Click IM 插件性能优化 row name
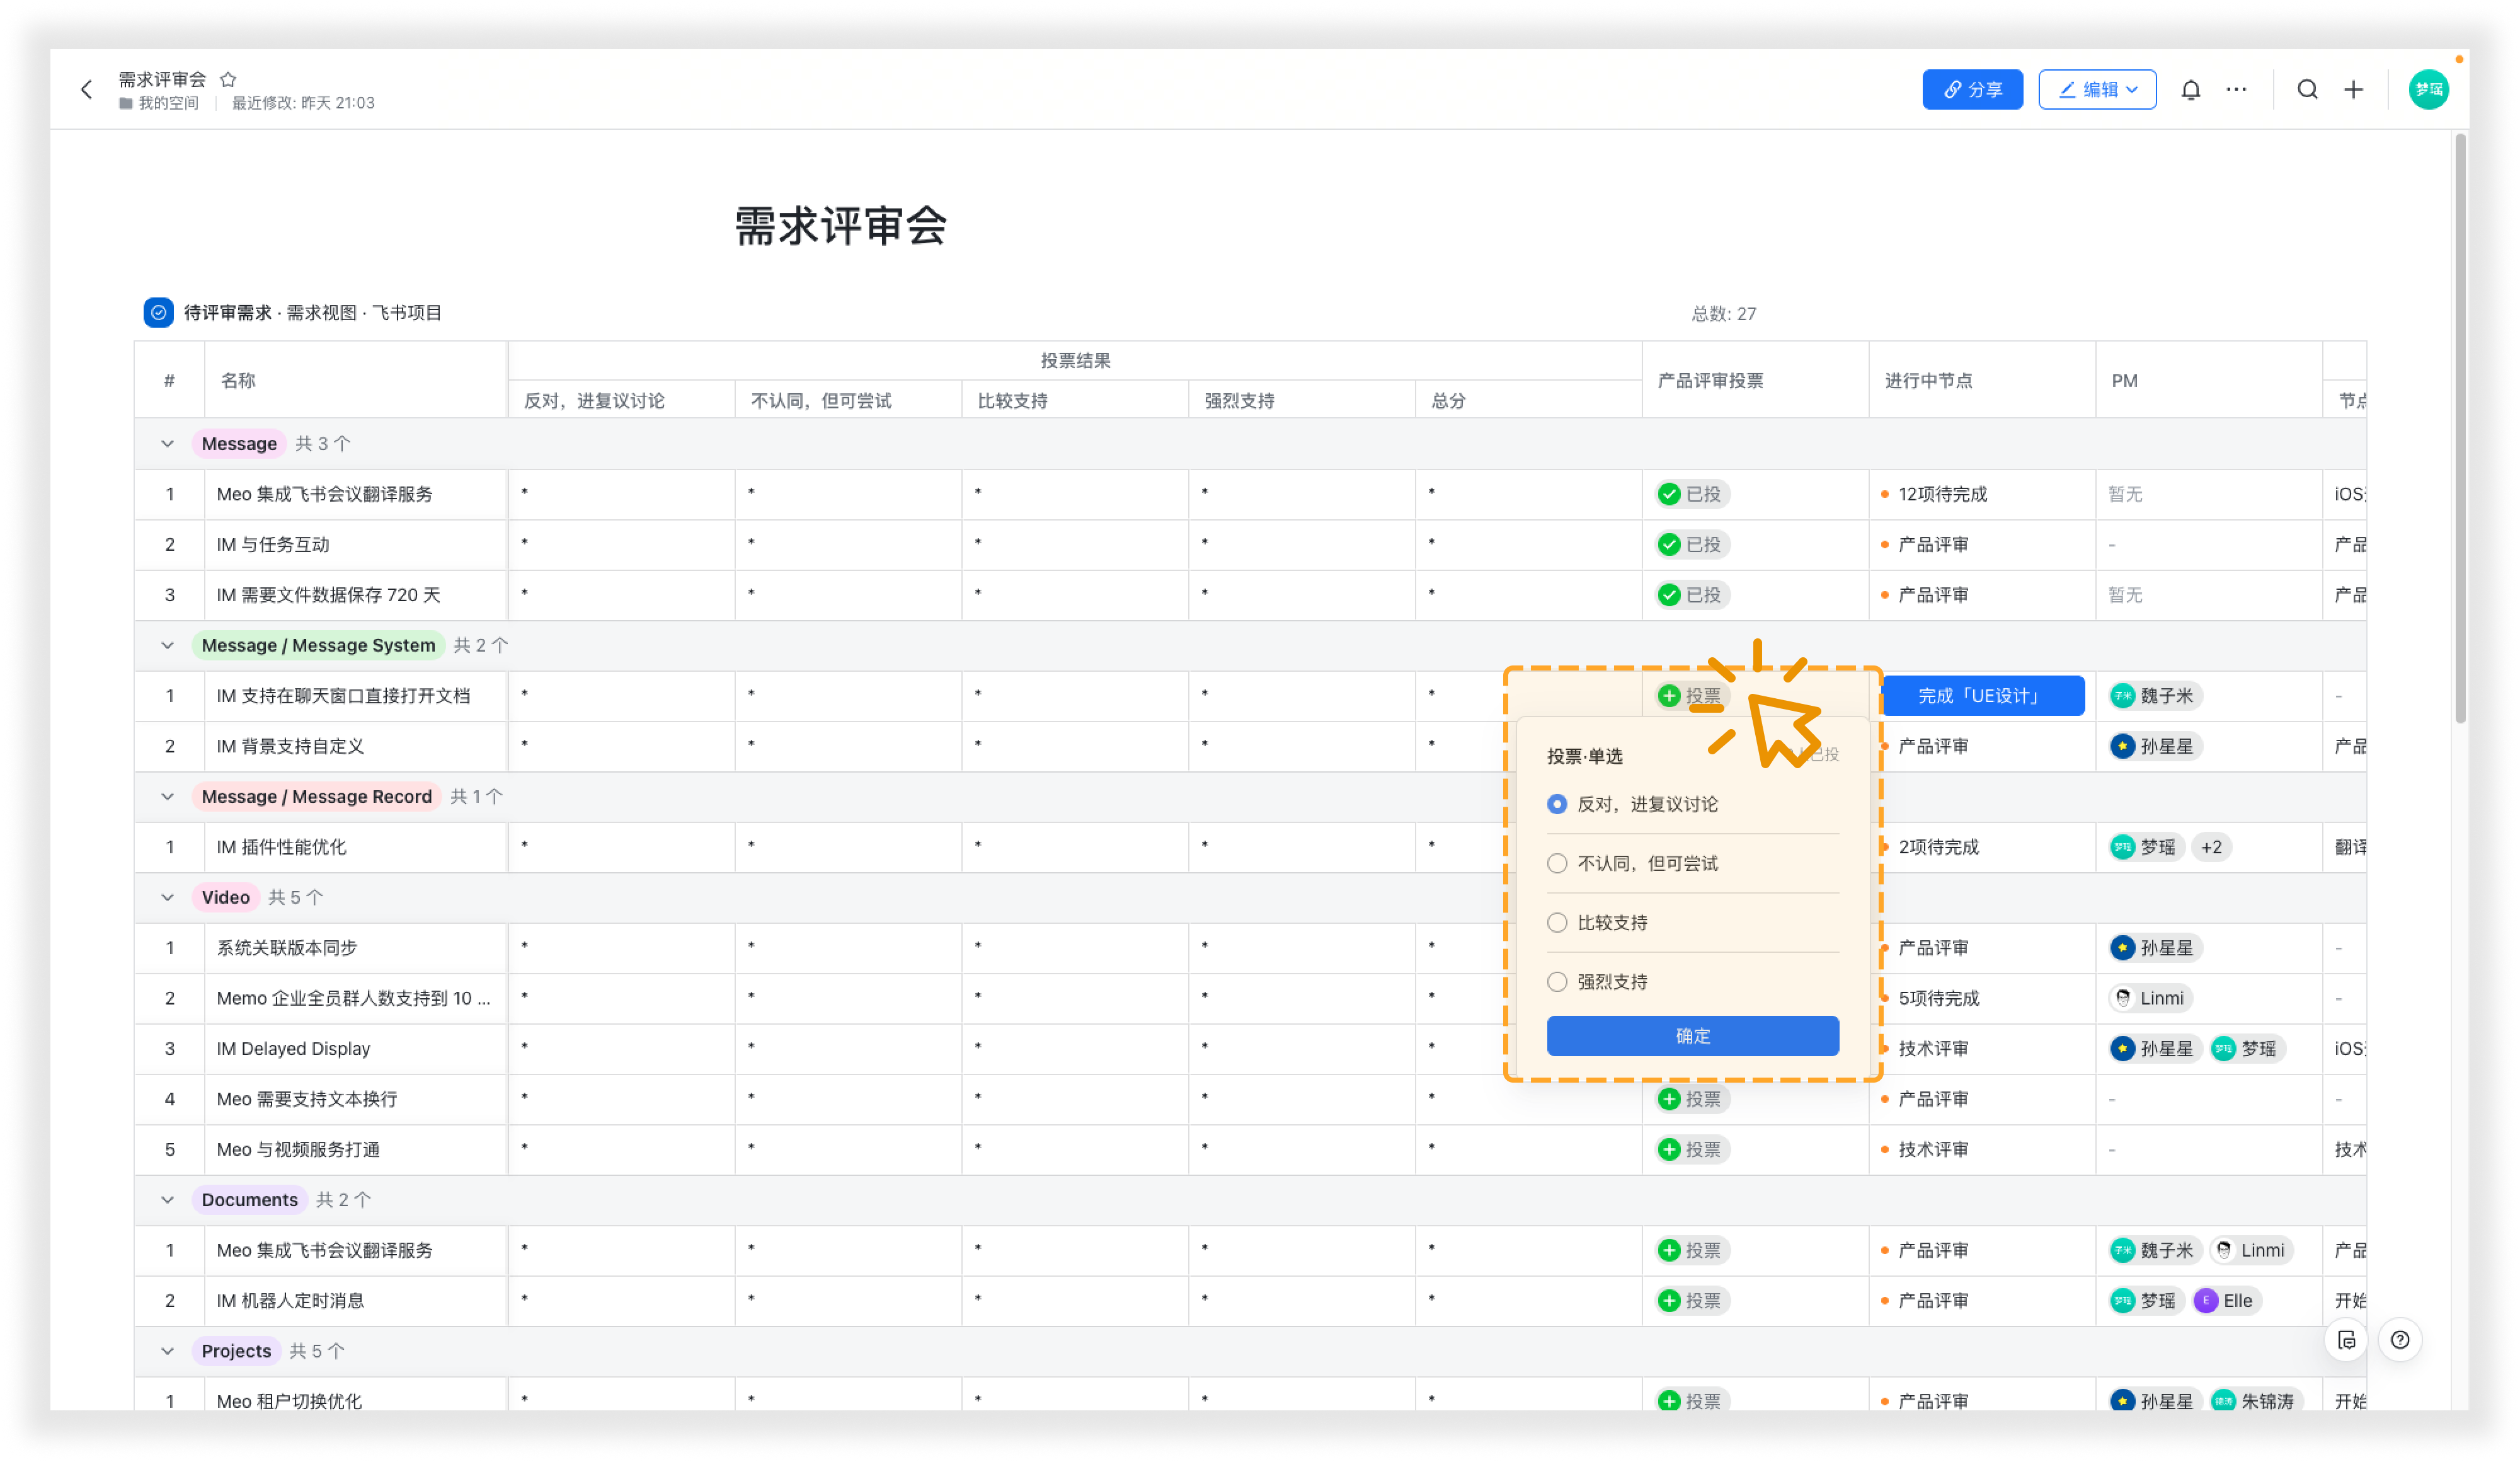2520x1462 pixels. [x=281, y=847]
